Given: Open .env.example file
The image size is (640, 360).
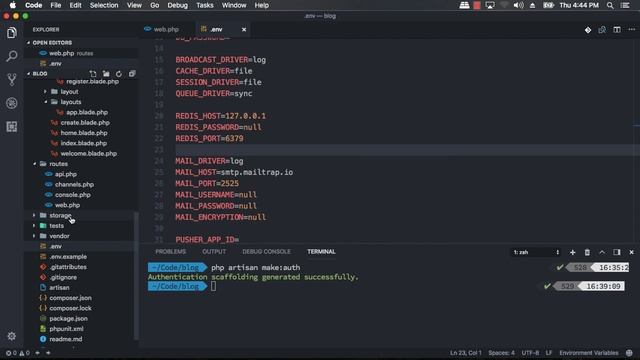Looking at the screenshot, I should (x=67, y=257).
